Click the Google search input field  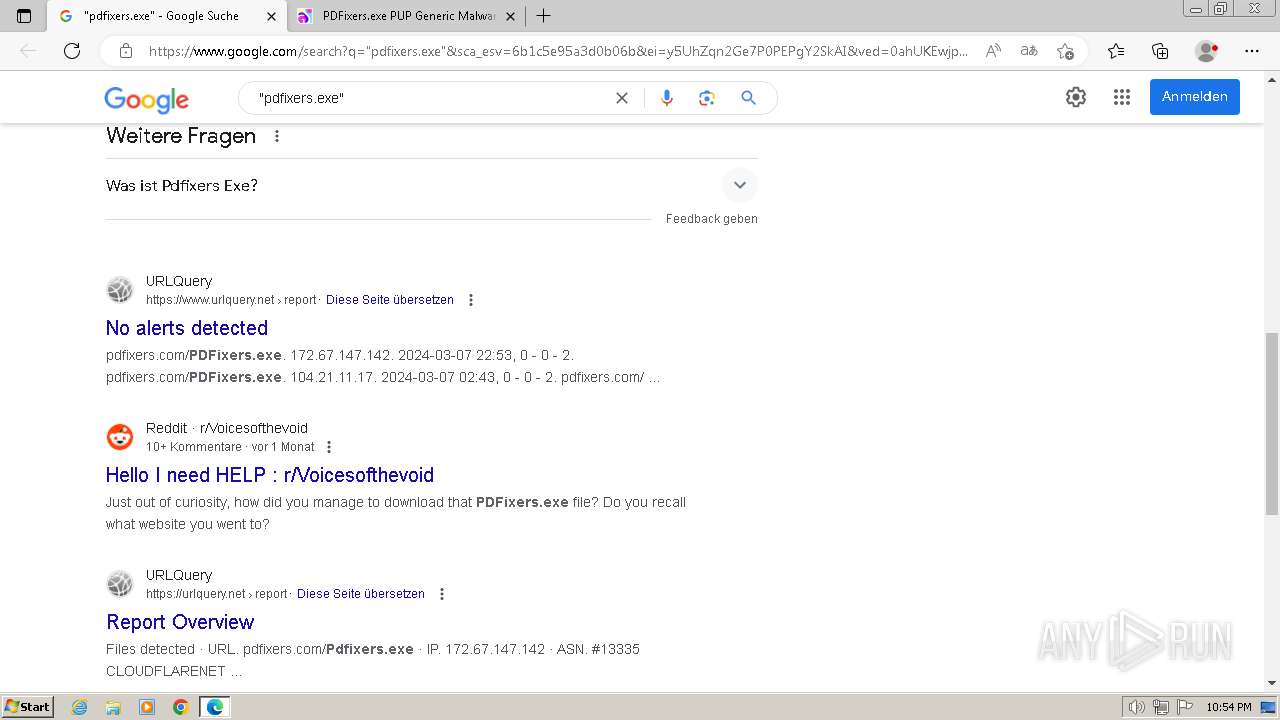pyautogui.click(x=430, y=98)
